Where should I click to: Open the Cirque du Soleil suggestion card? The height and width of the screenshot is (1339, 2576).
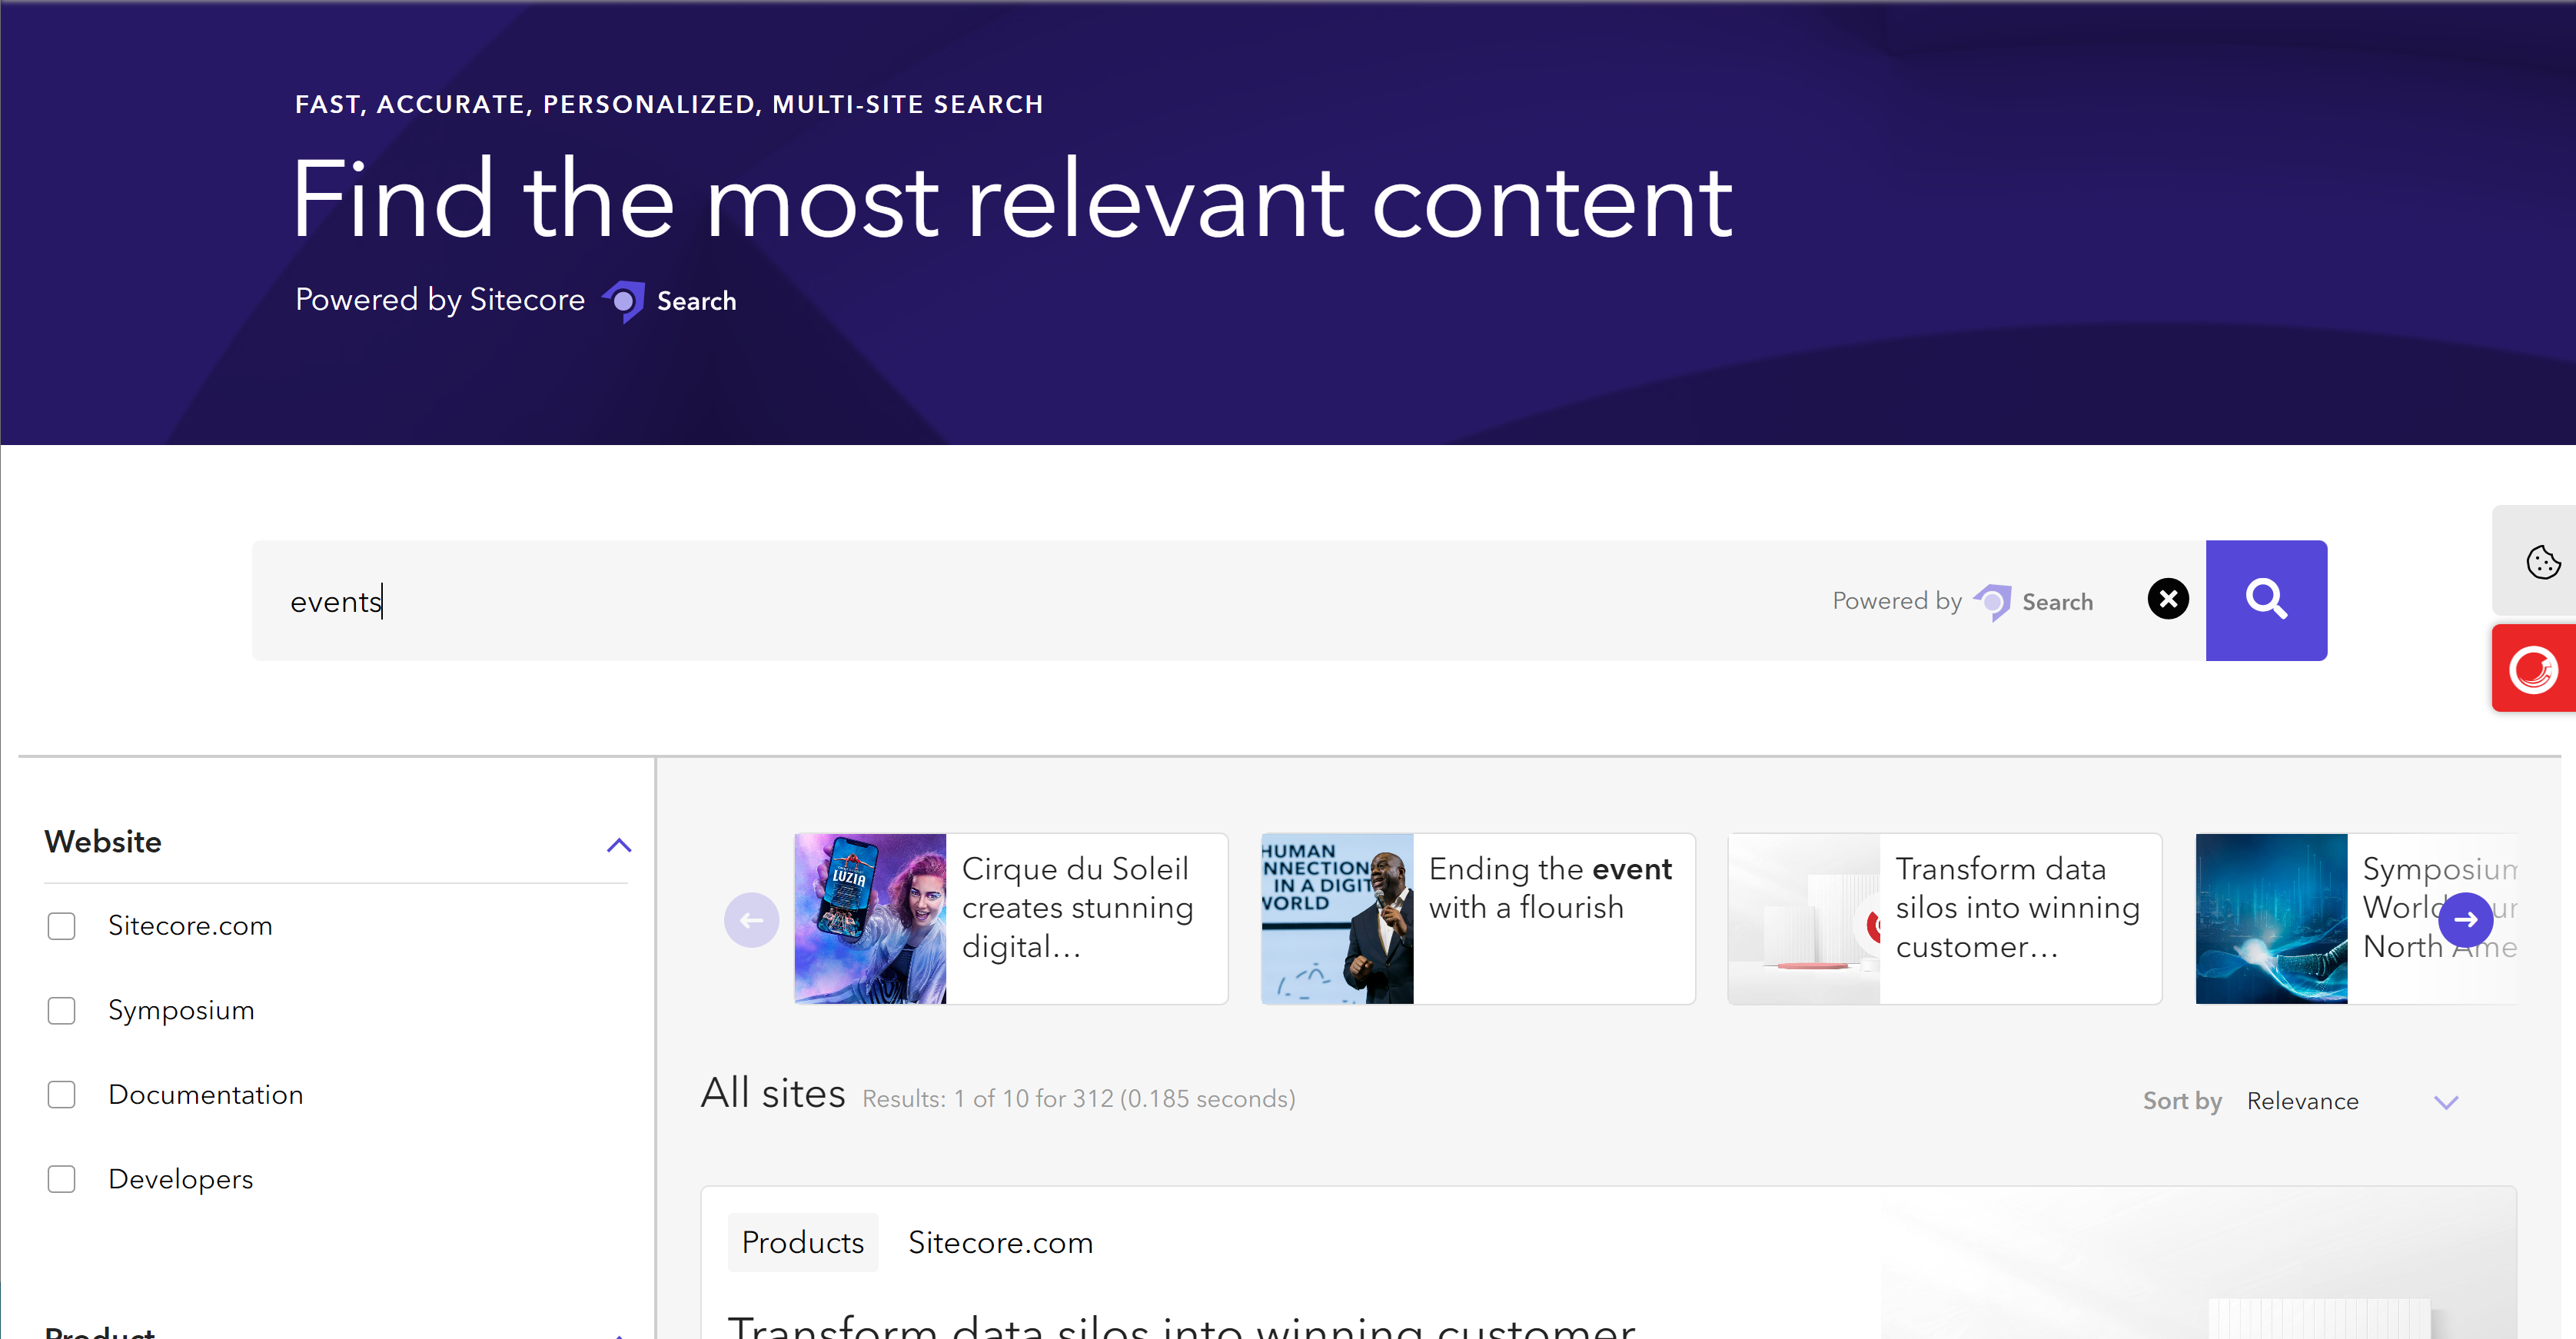pyautogui.click(x=1011, y=919)
